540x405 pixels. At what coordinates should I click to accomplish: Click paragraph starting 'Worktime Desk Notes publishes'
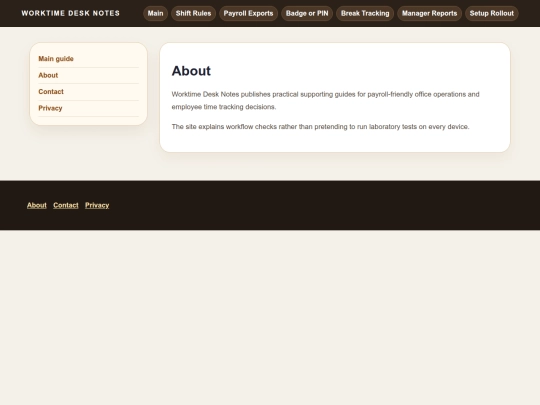coord(325,101)
